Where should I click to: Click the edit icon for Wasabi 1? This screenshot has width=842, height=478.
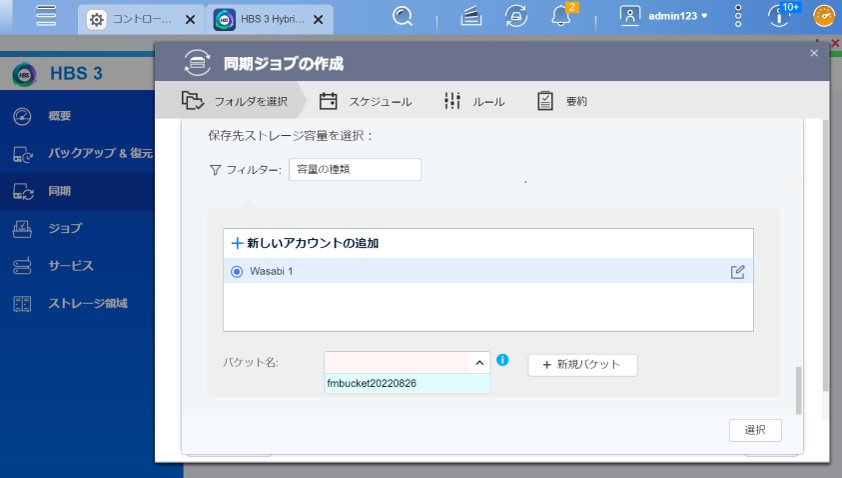(x=738, y=271)
